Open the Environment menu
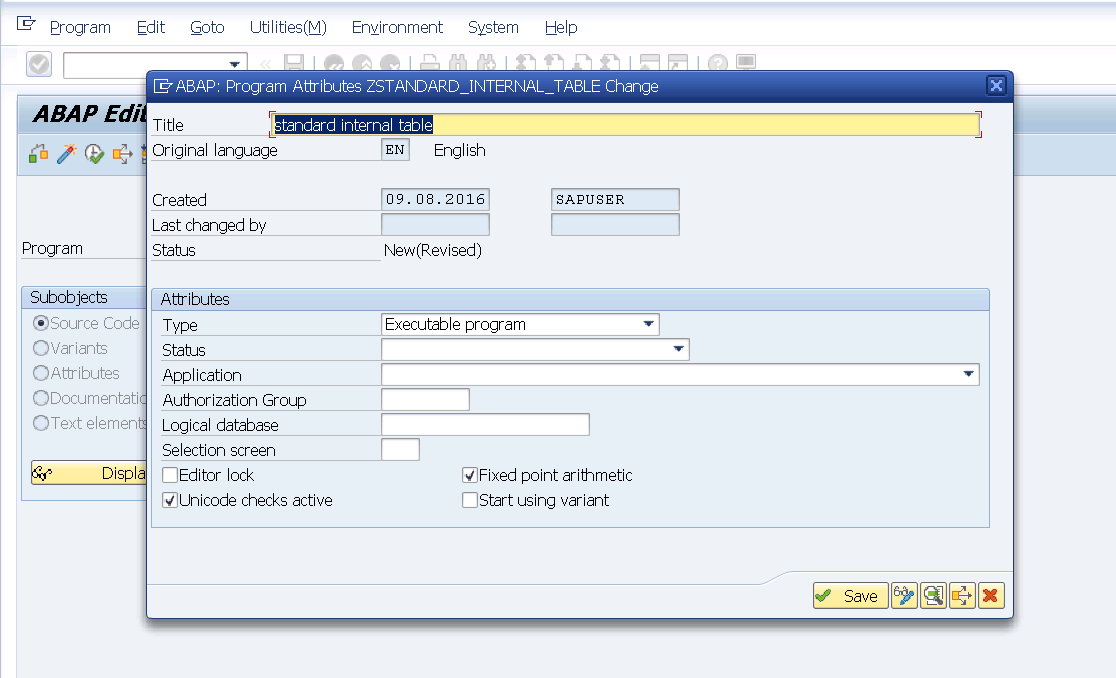 (x=397, y=27)
